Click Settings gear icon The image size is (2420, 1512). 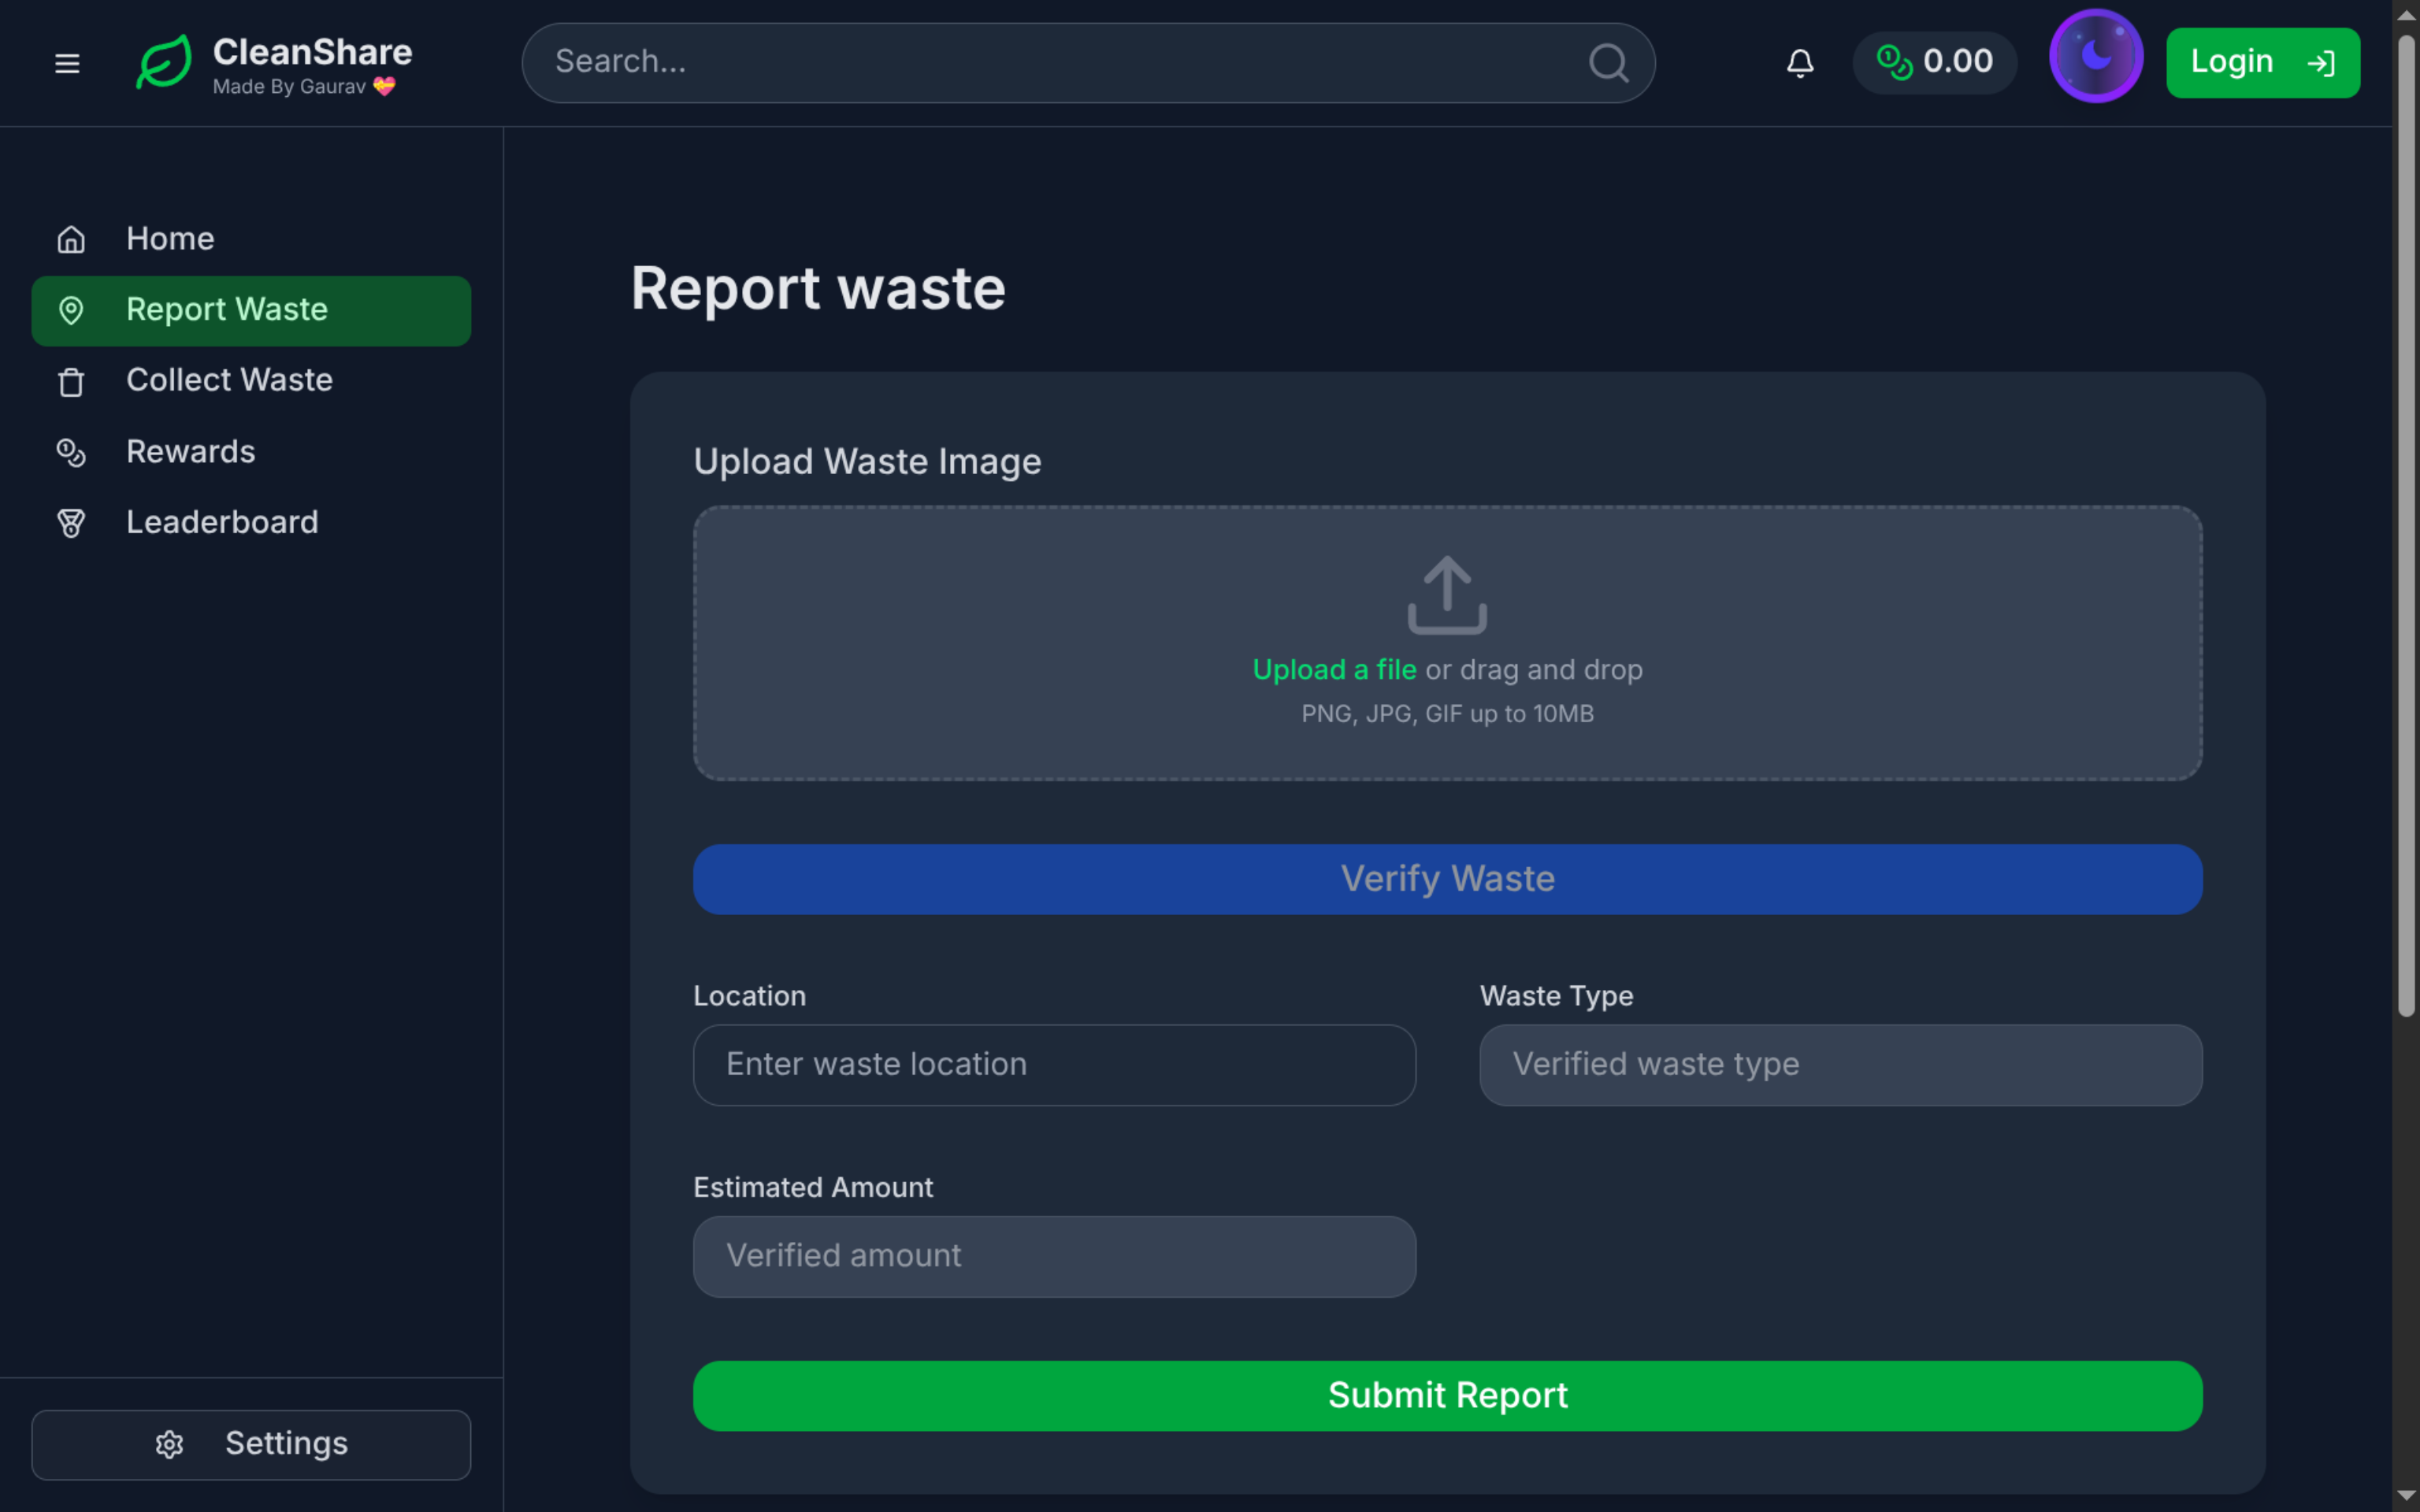169,1444
